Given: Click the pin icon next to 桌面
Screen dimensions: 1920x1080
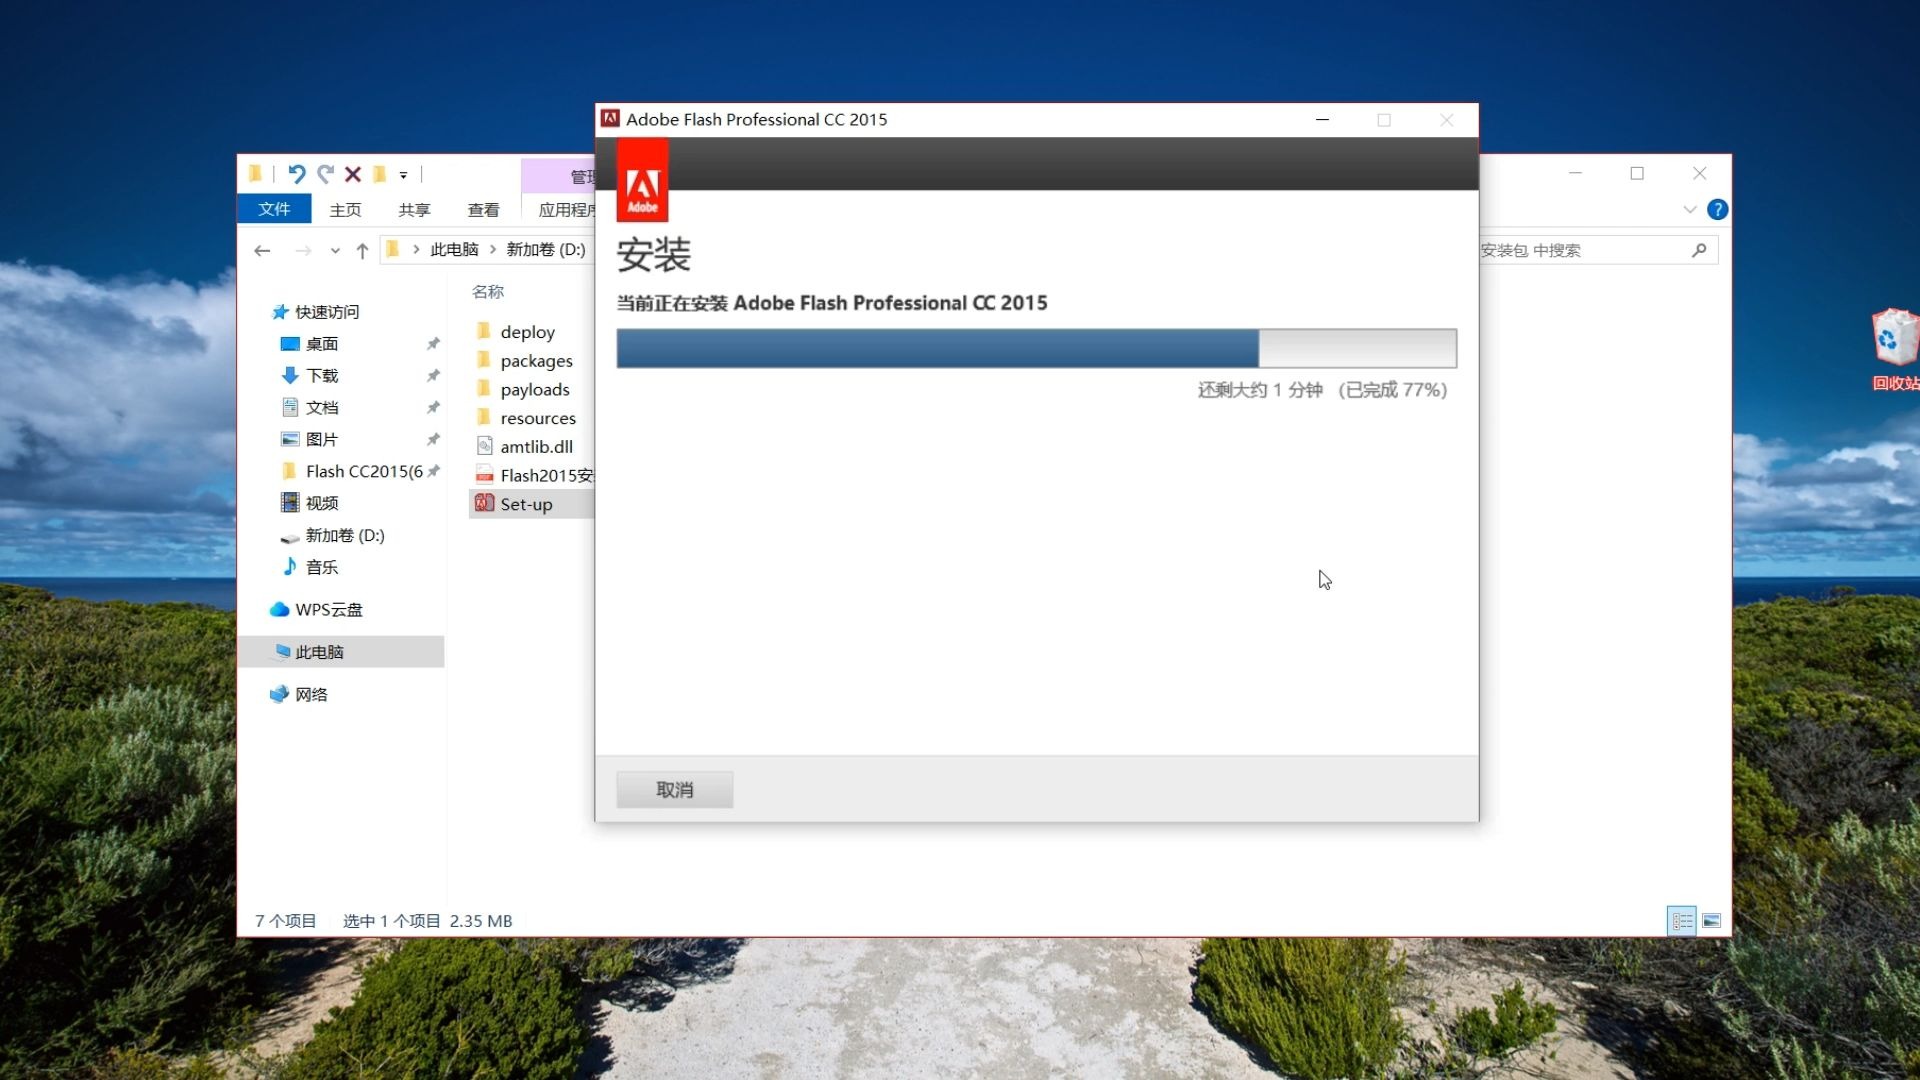Looking at the screenshot, I should (433, 344).
